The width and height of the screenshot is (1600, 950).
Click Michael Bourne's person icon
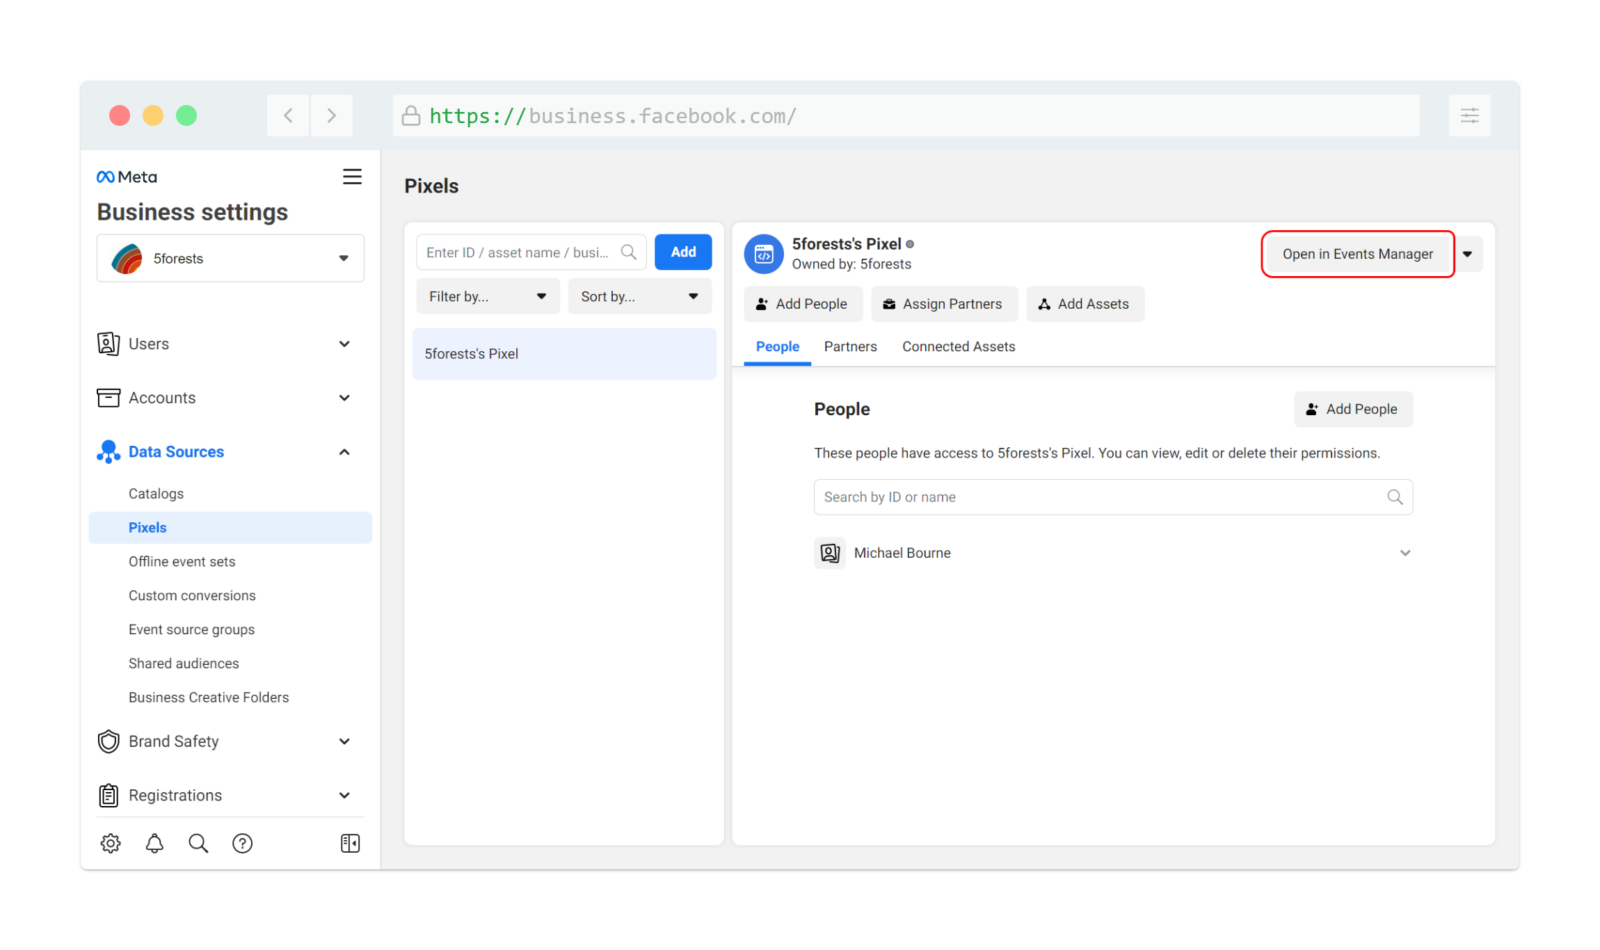830,553
